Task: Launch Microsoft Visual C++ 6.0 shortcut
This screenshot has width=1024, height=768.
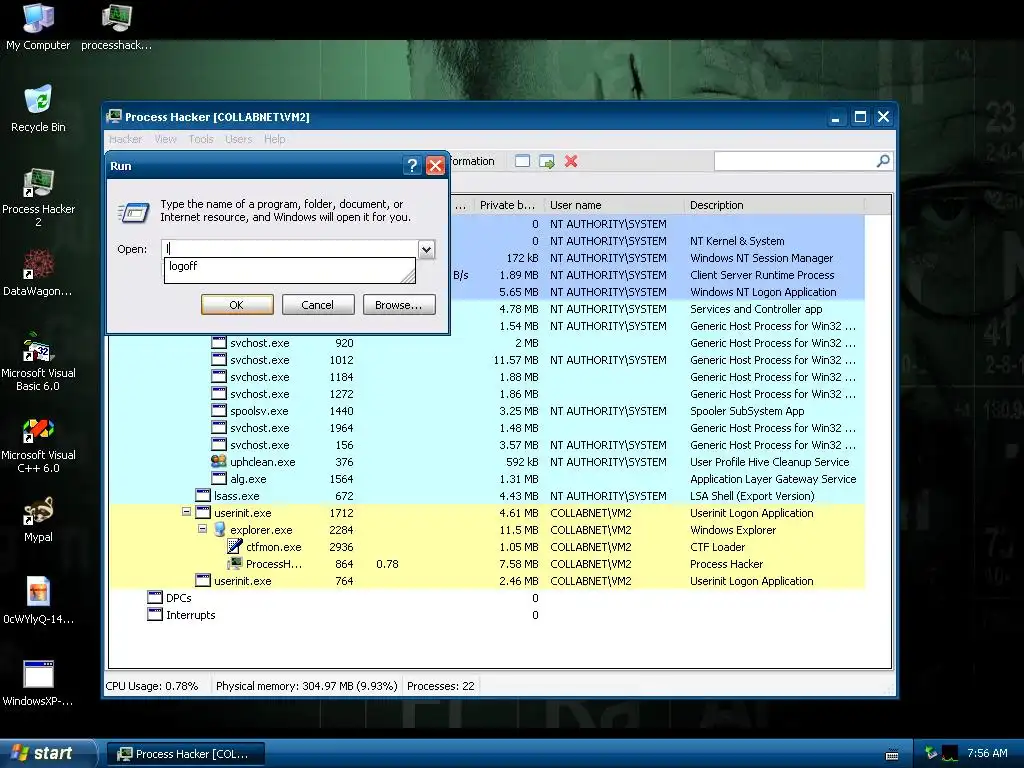Action: pos(38,443)
